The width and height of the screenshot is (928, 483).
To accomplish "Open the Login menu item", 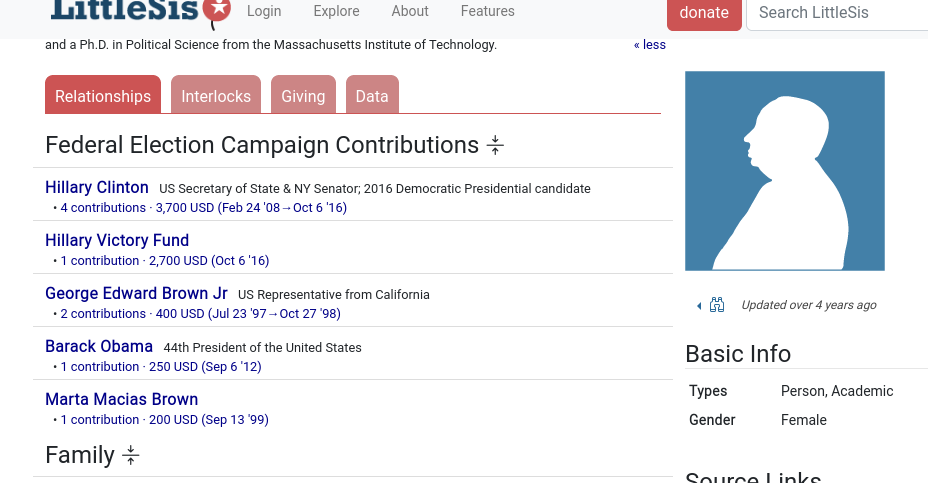I will pyautogui.click(x=264, y=11).
